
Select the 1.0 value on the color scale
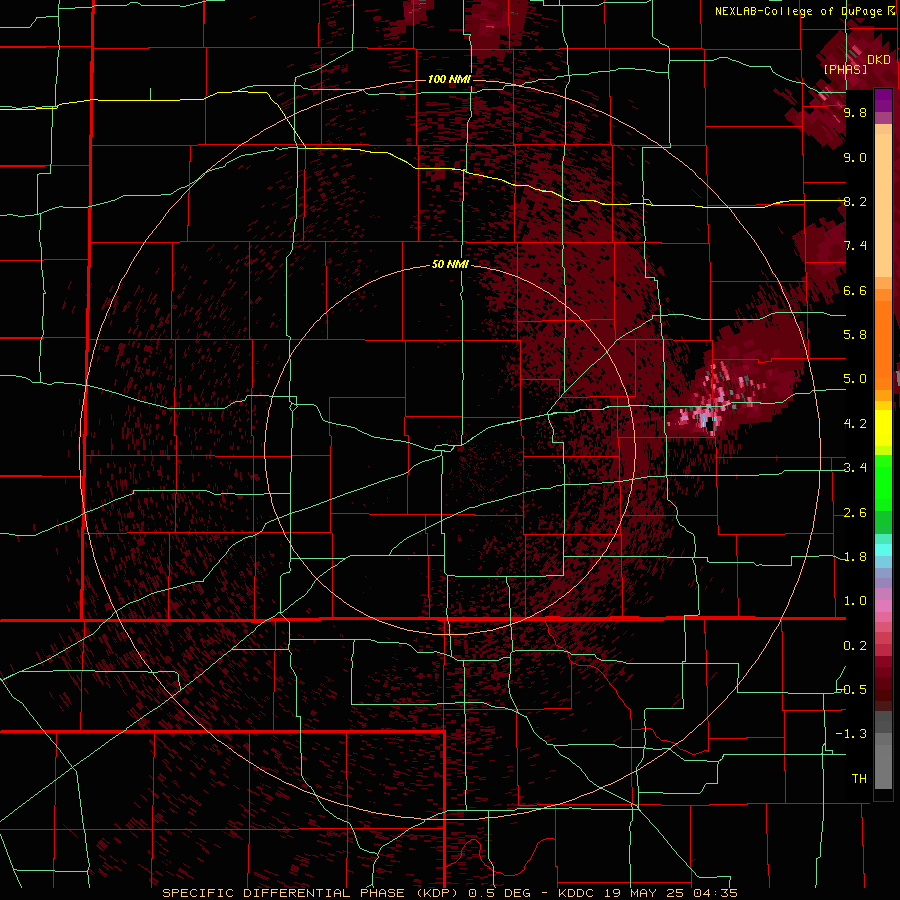pyautogui.click(x=855, y=601)
